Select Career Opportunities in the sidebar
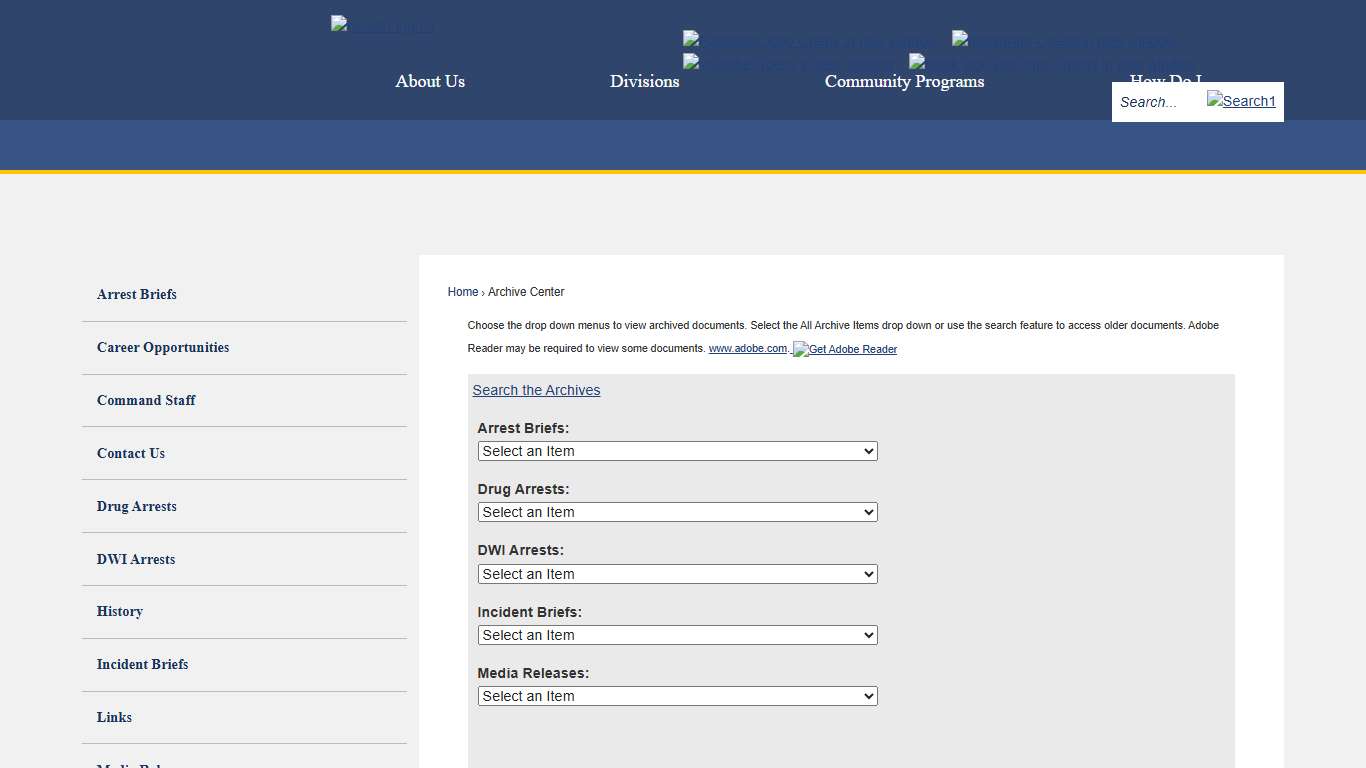Viewport: 1366px width, 768px height. tap(163, 347)
